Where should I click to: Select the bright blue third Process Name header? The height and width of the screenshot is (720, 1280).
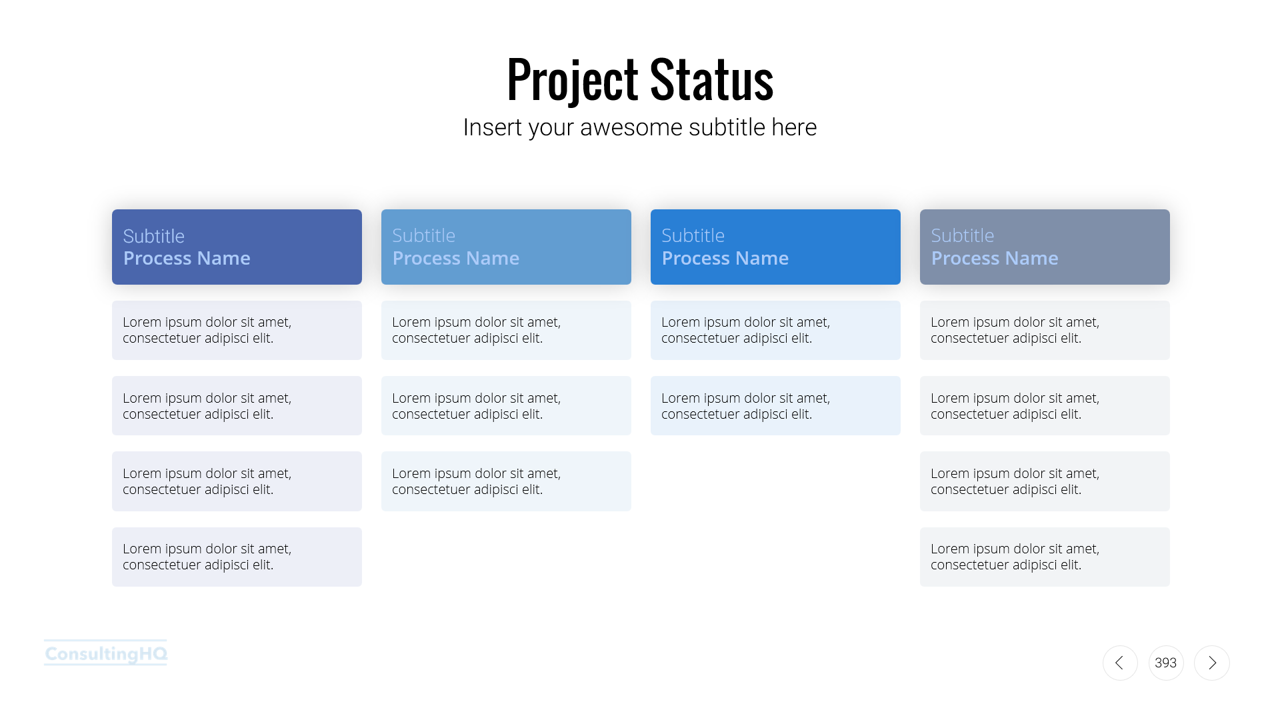(x=775, y=247)
